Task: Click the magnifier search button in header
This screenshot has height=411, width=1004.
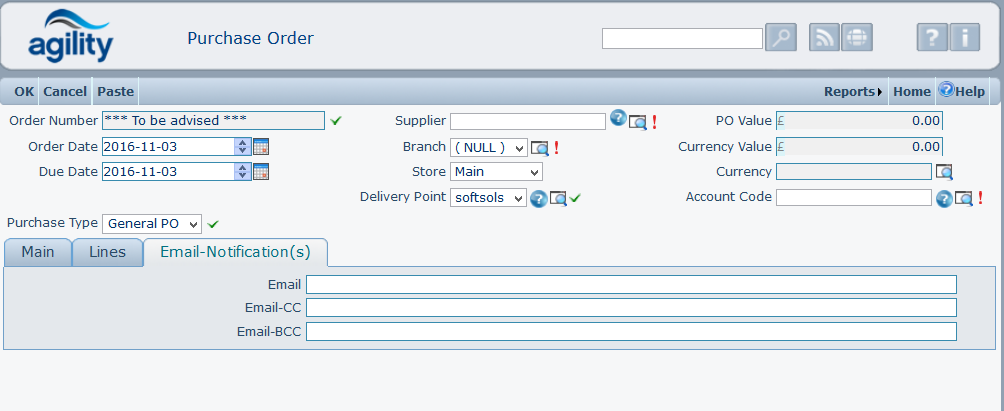Action: coord(780,38)
